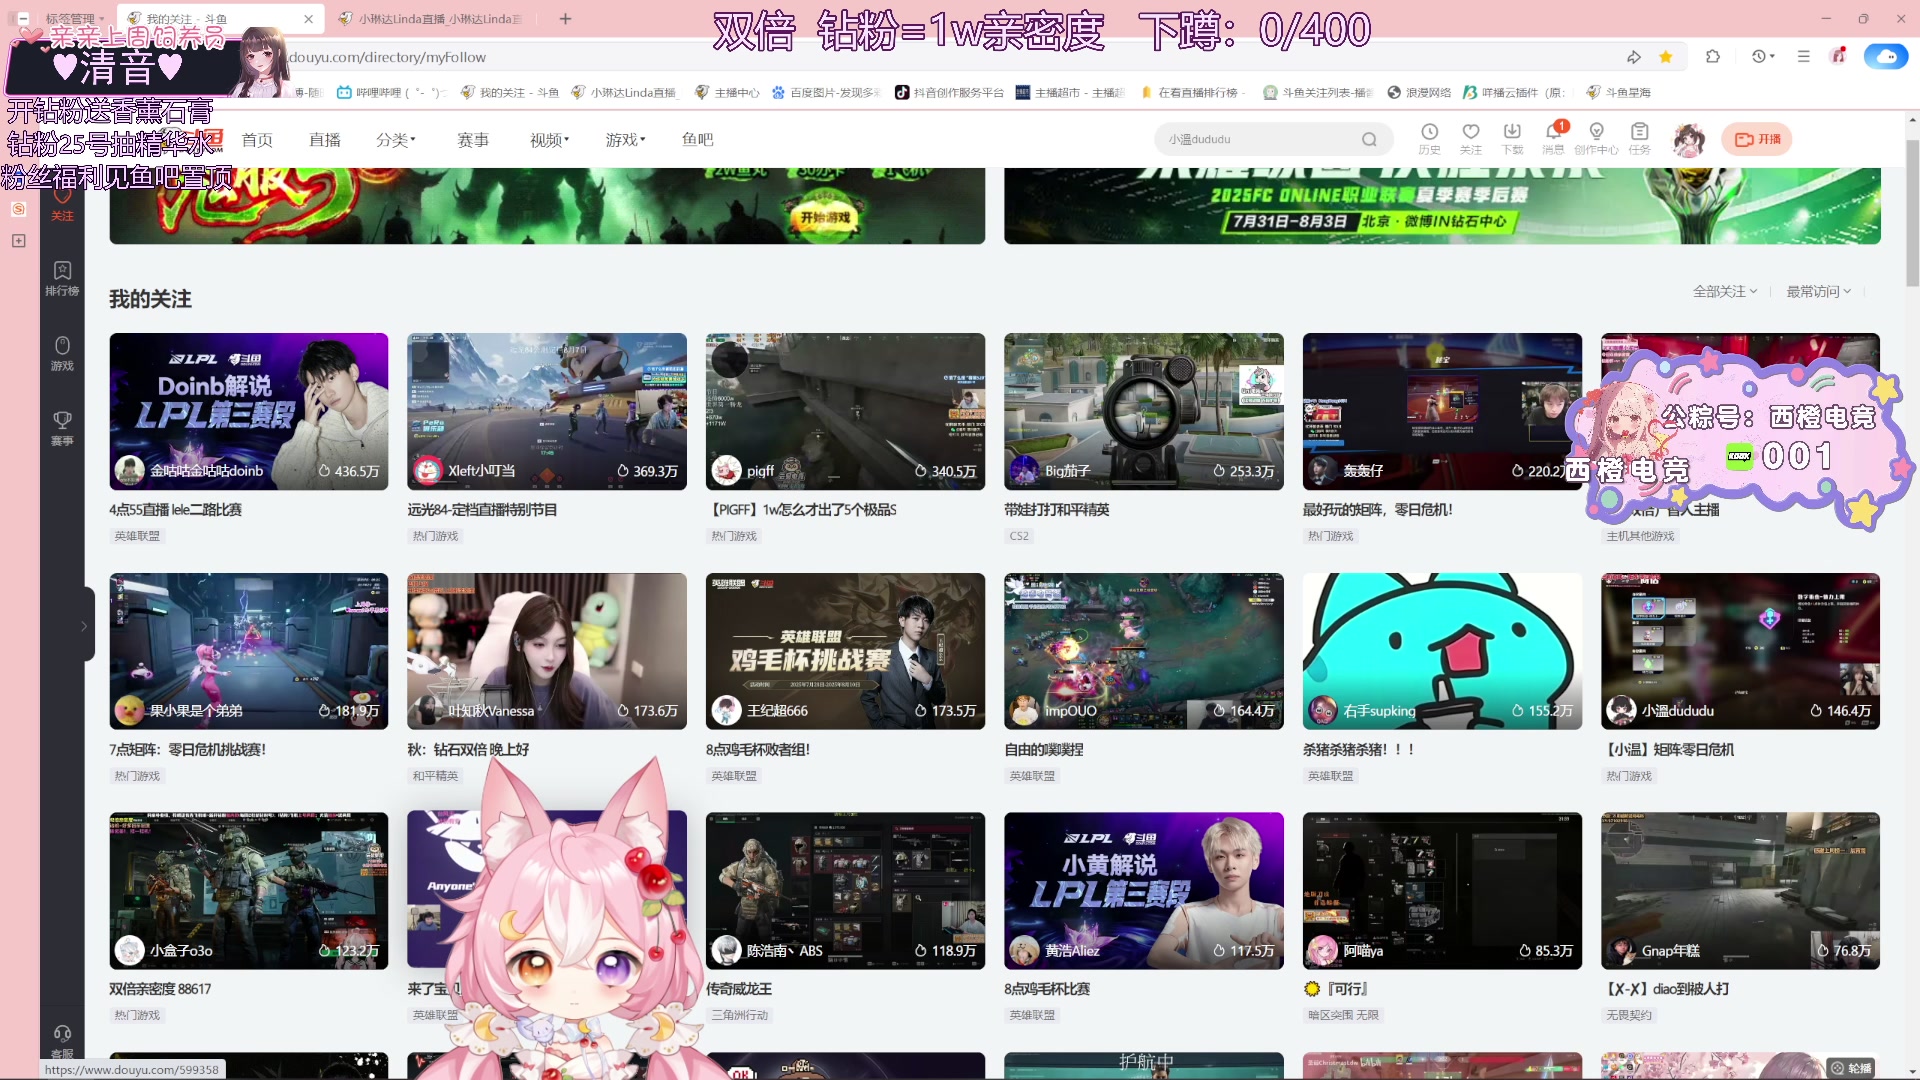Open the 小温dududu stream thumbnail
Screen dimensions: 1920x1080
point(1740,651)
